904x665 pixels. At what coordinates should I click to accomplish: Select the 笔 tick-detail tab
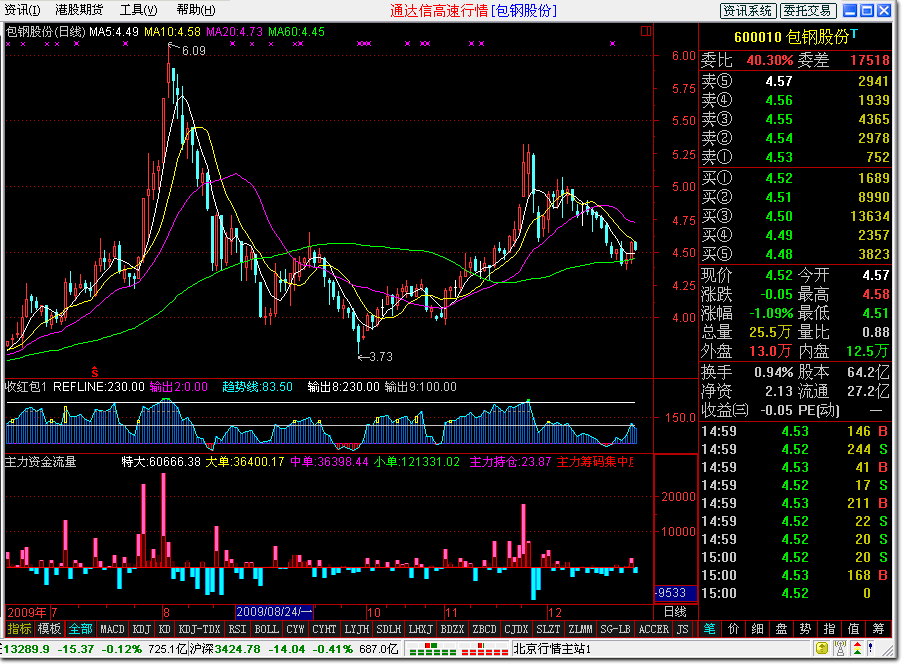709,629
